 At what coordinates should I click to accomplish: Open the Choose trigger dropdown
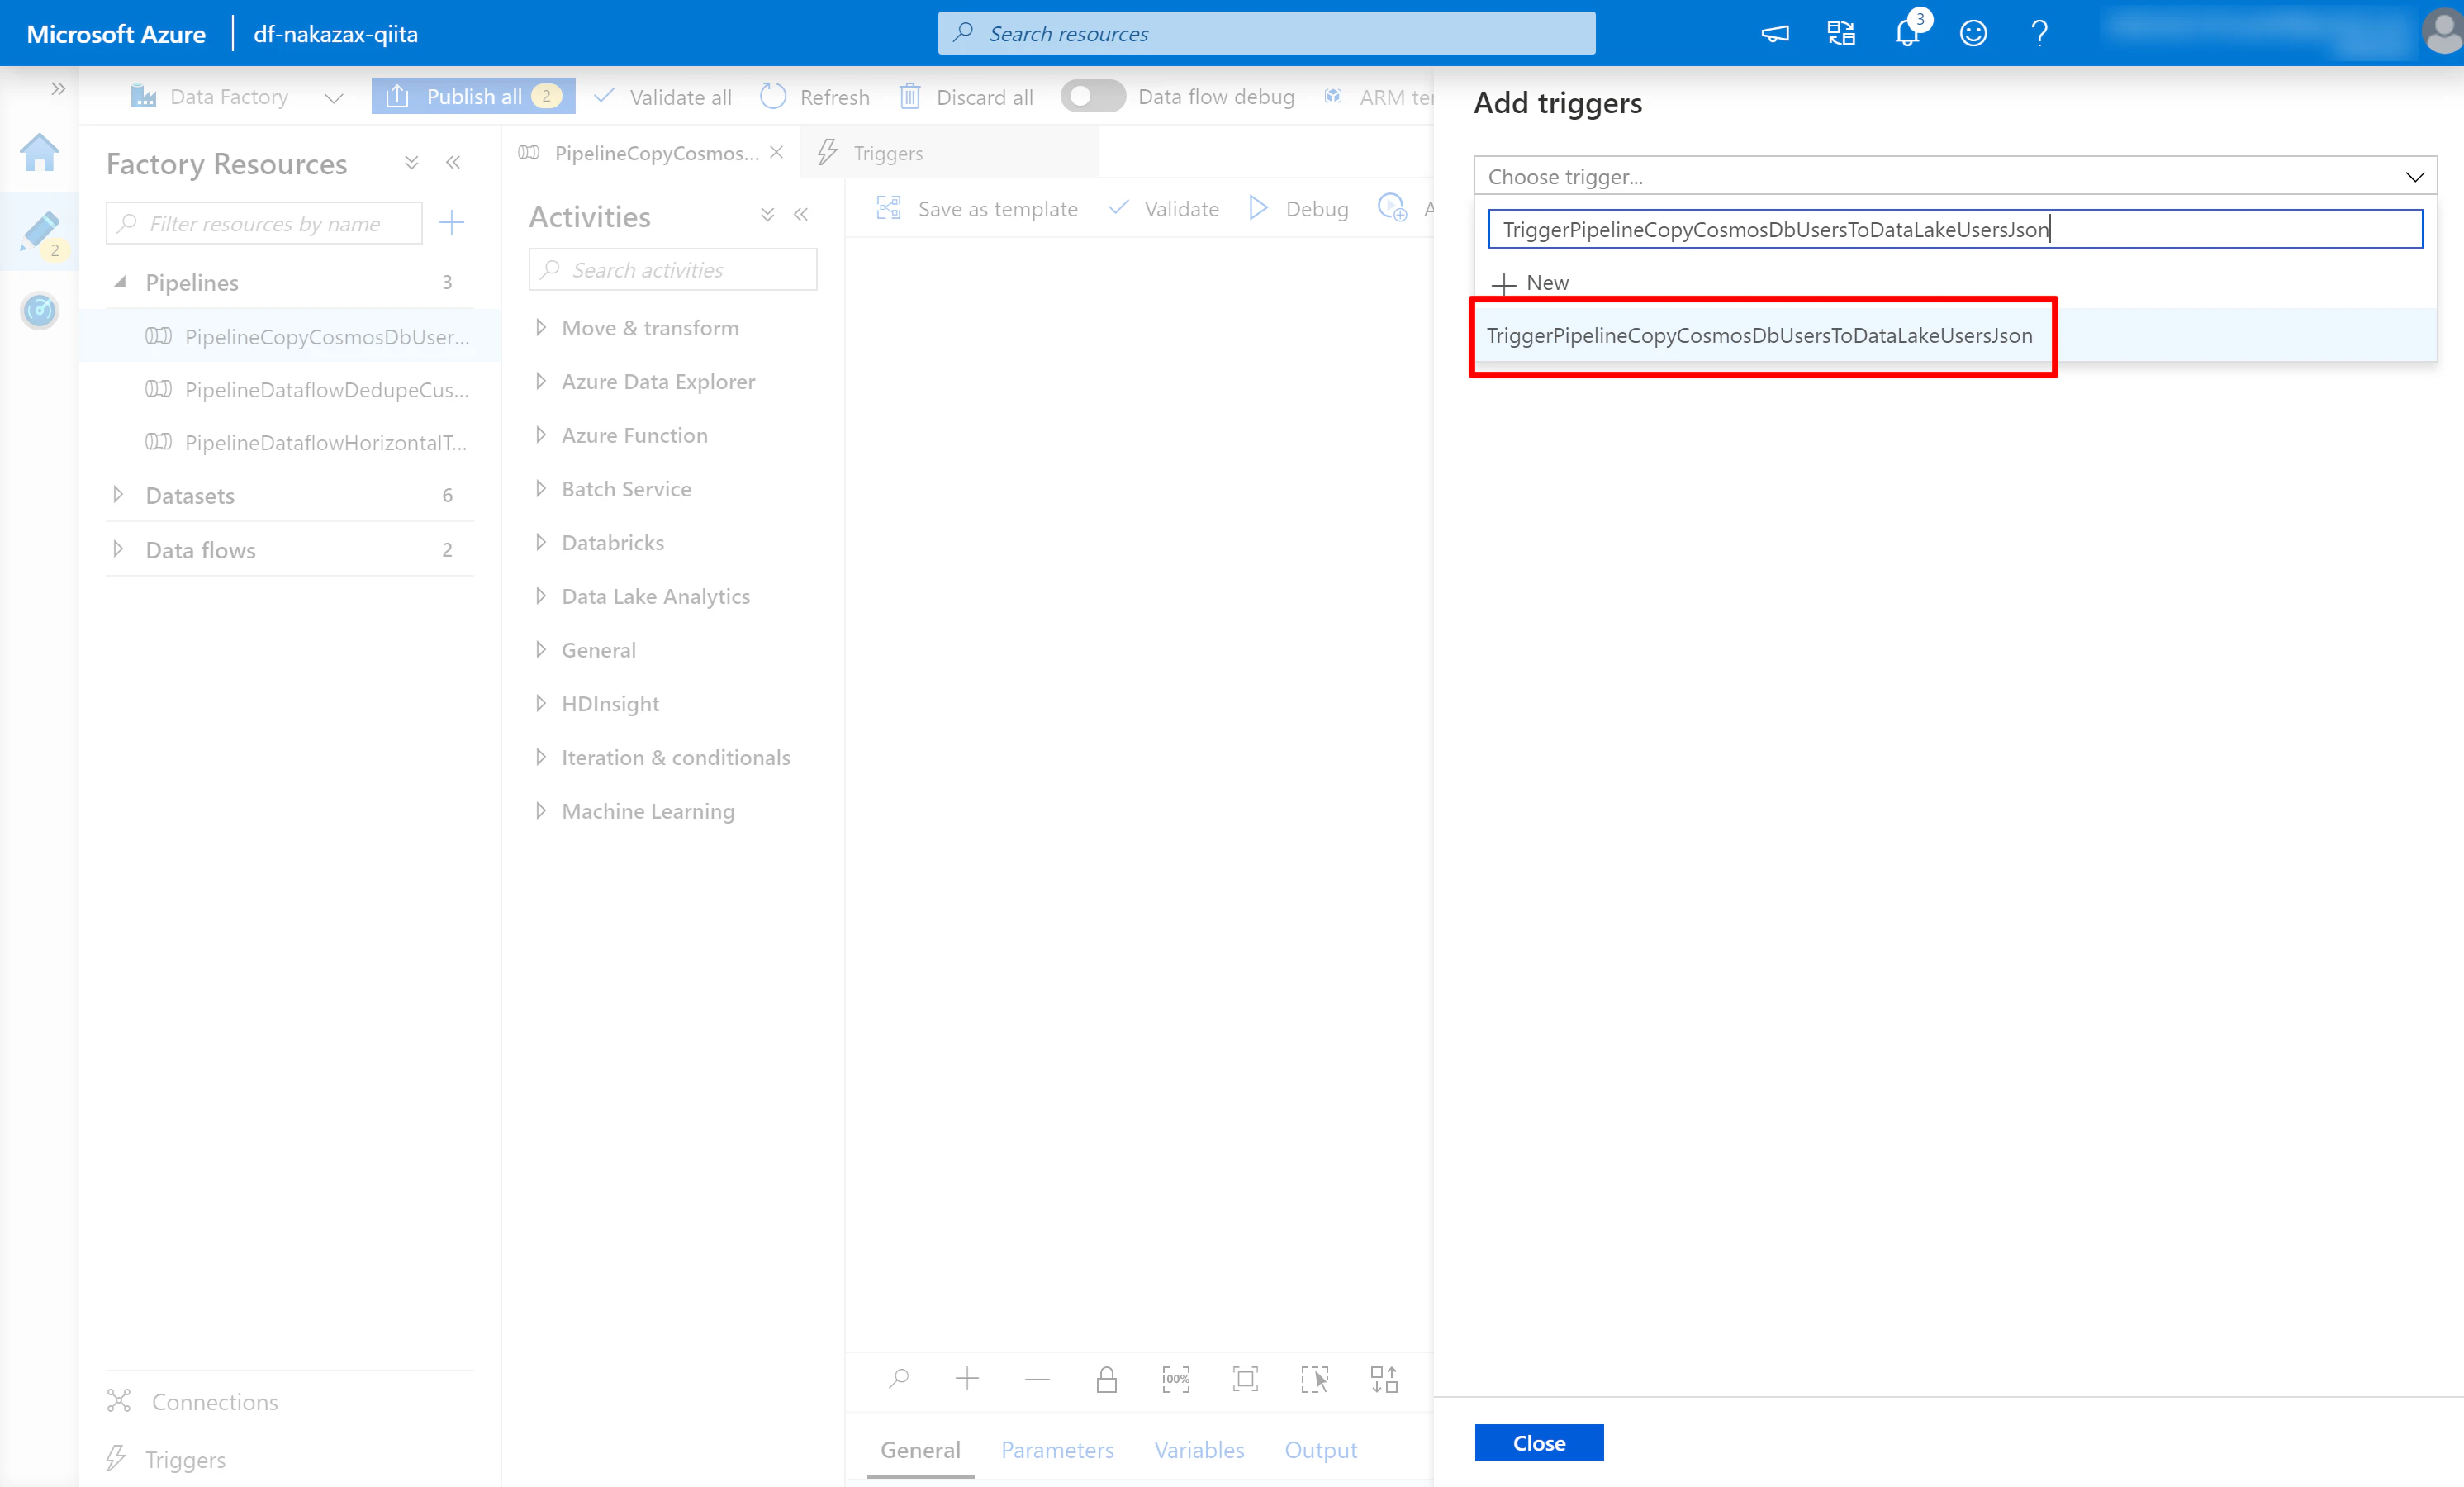tap(1955, 176)
